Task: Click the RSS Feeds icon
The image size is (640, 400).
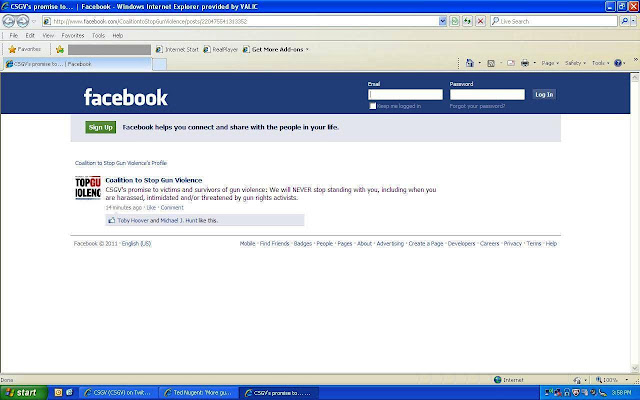Action: [x=491, y=63]
